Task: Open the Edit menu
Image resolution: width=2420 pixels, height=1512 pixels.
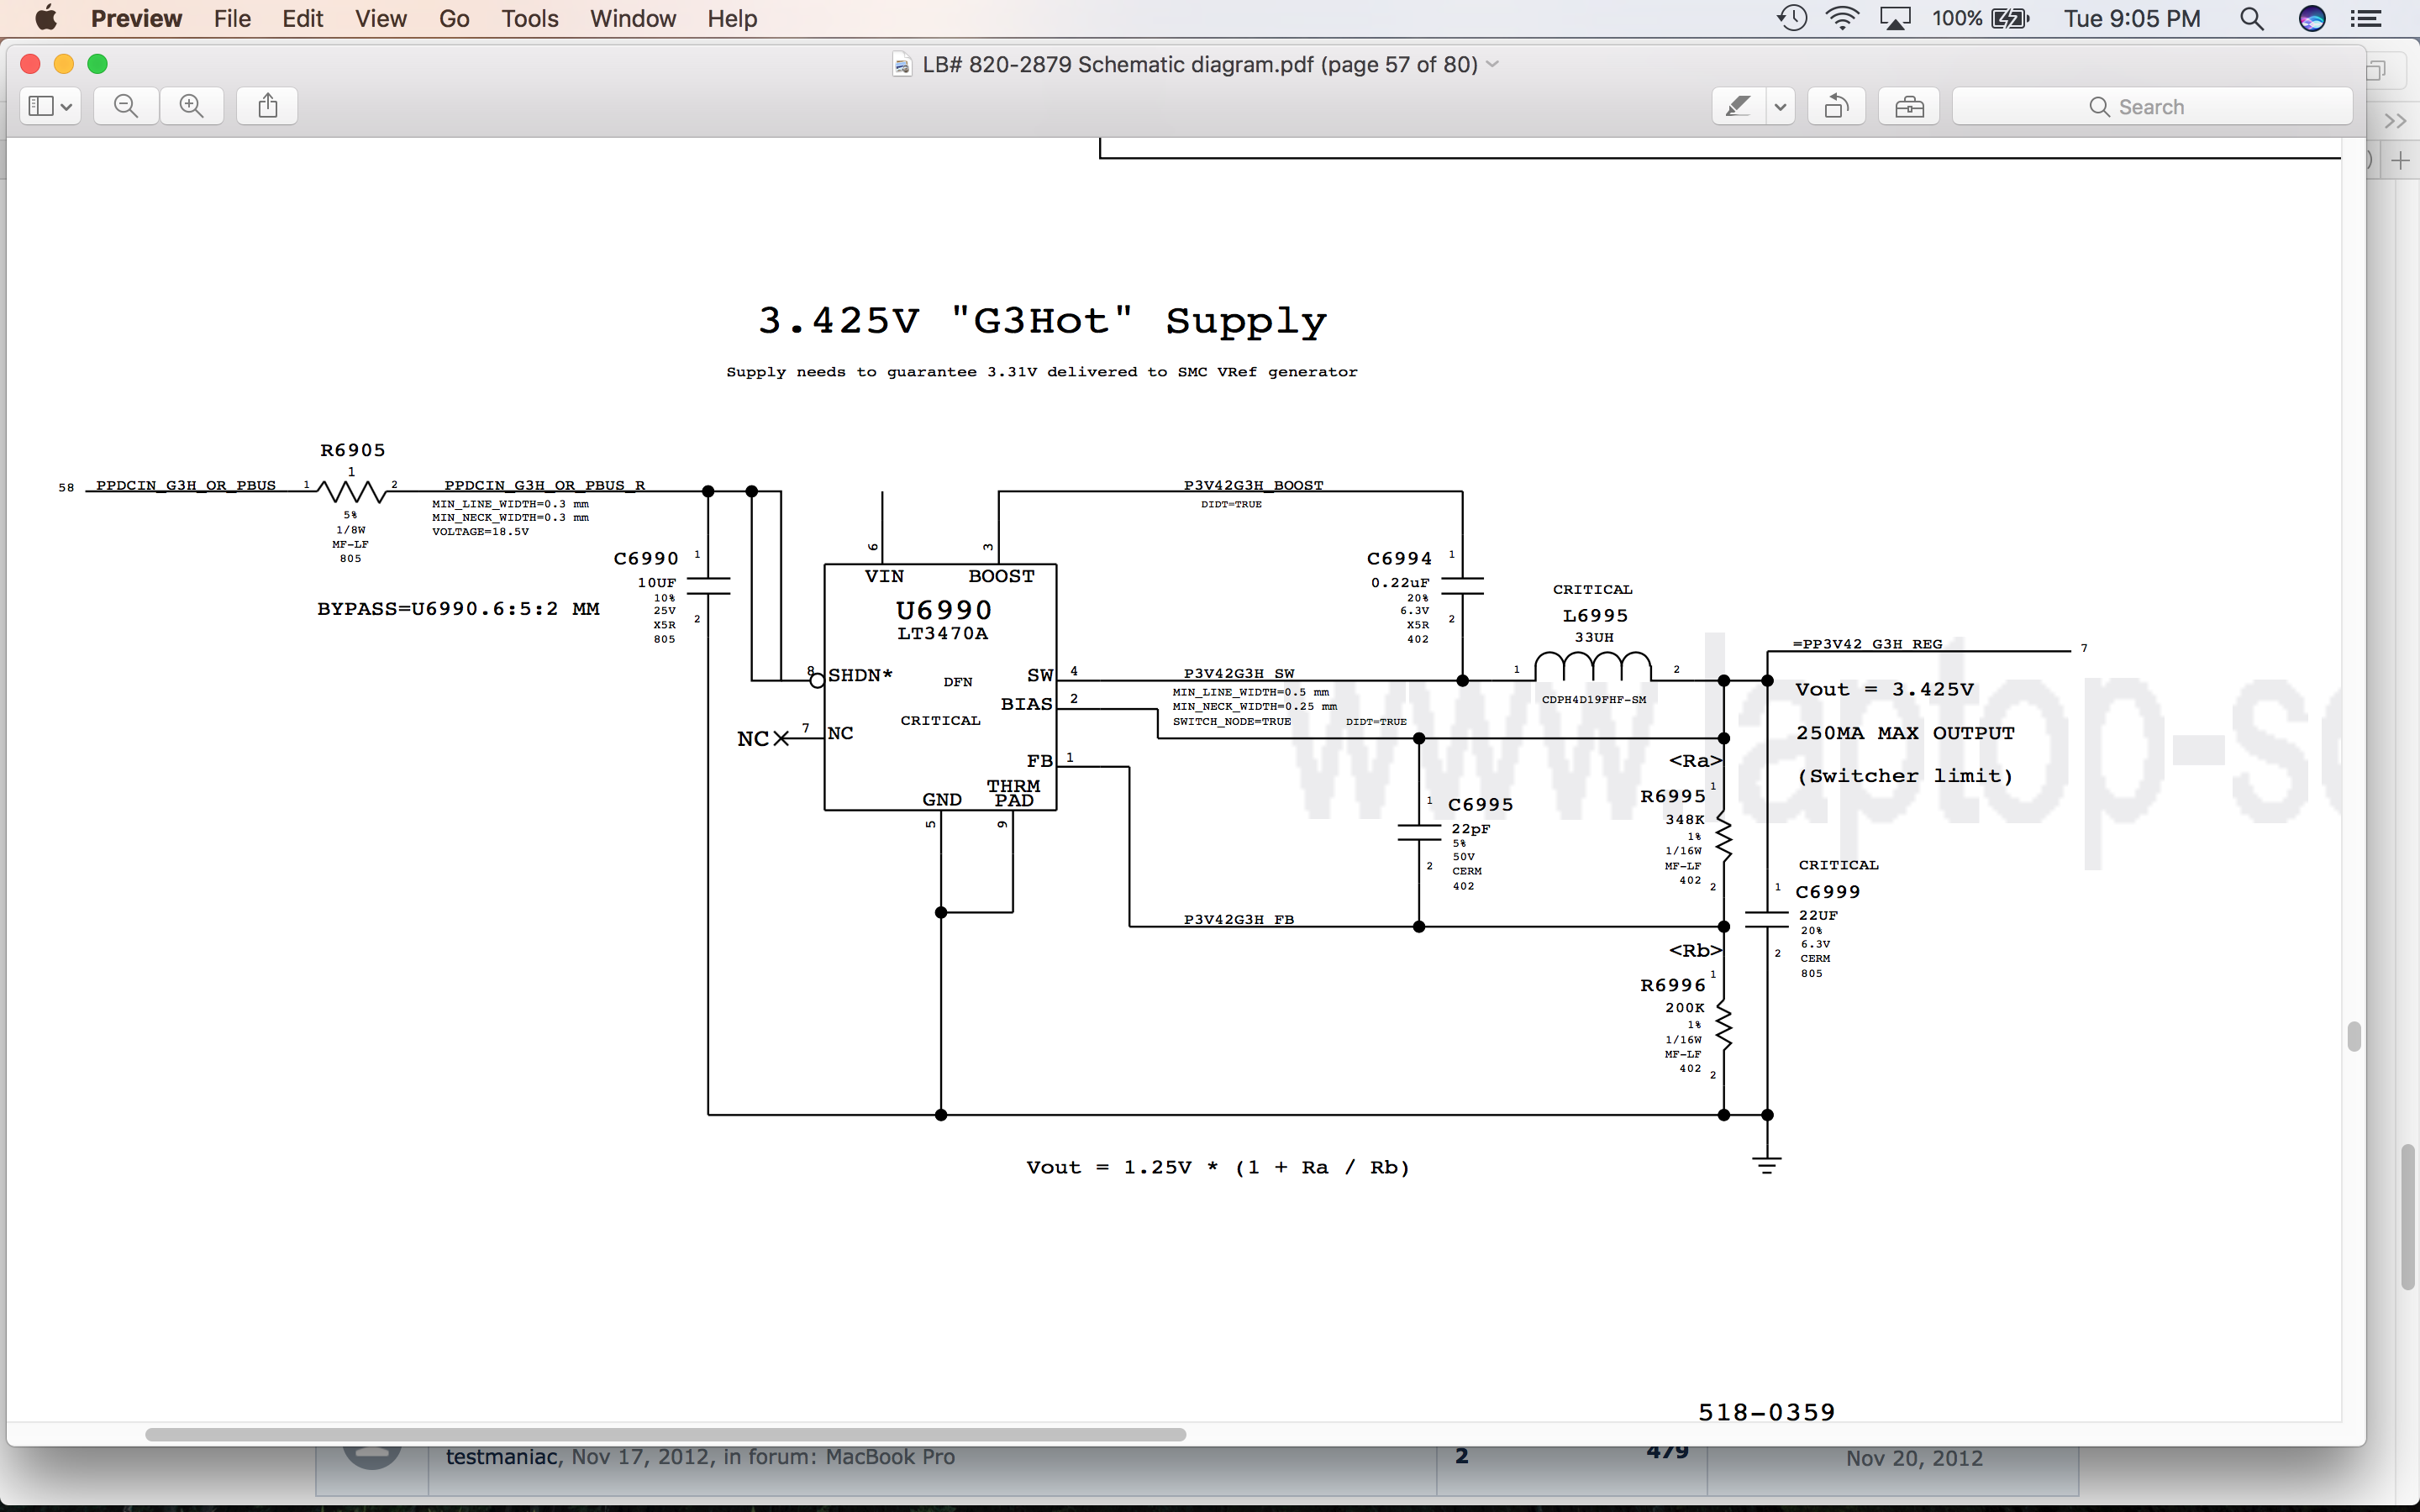Action: 302,18
